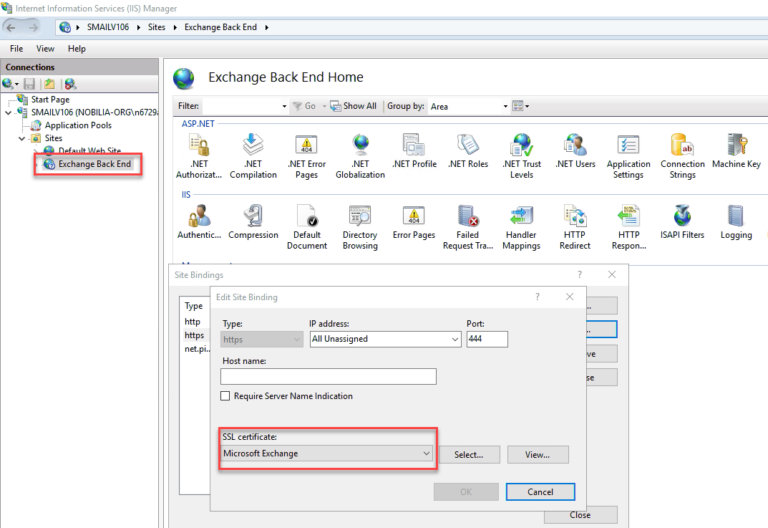Click the Save icon in Connections toolbar

29,84
